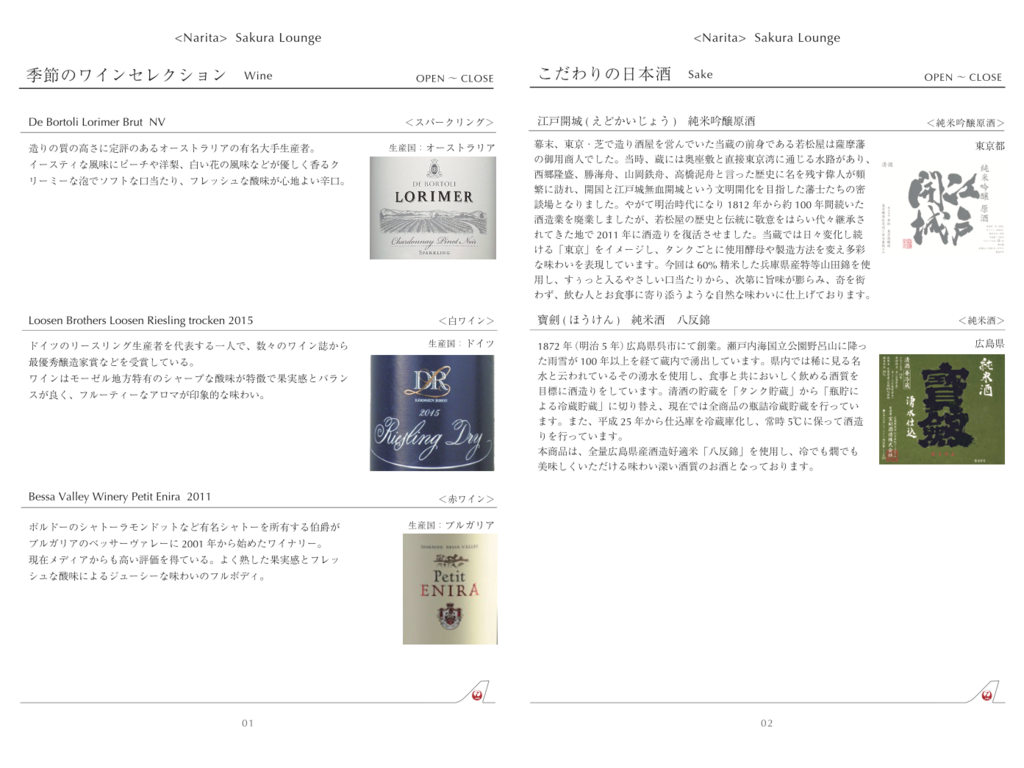
Task: Click '生産国：オーストラリア' origin text
Action: coord(441,148)
